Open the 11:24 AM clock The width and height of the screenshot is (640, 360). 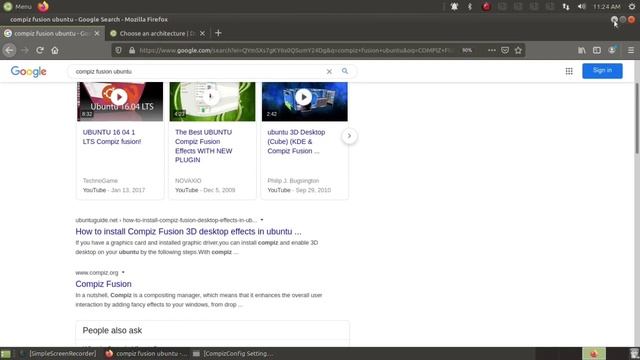[607, 7]
